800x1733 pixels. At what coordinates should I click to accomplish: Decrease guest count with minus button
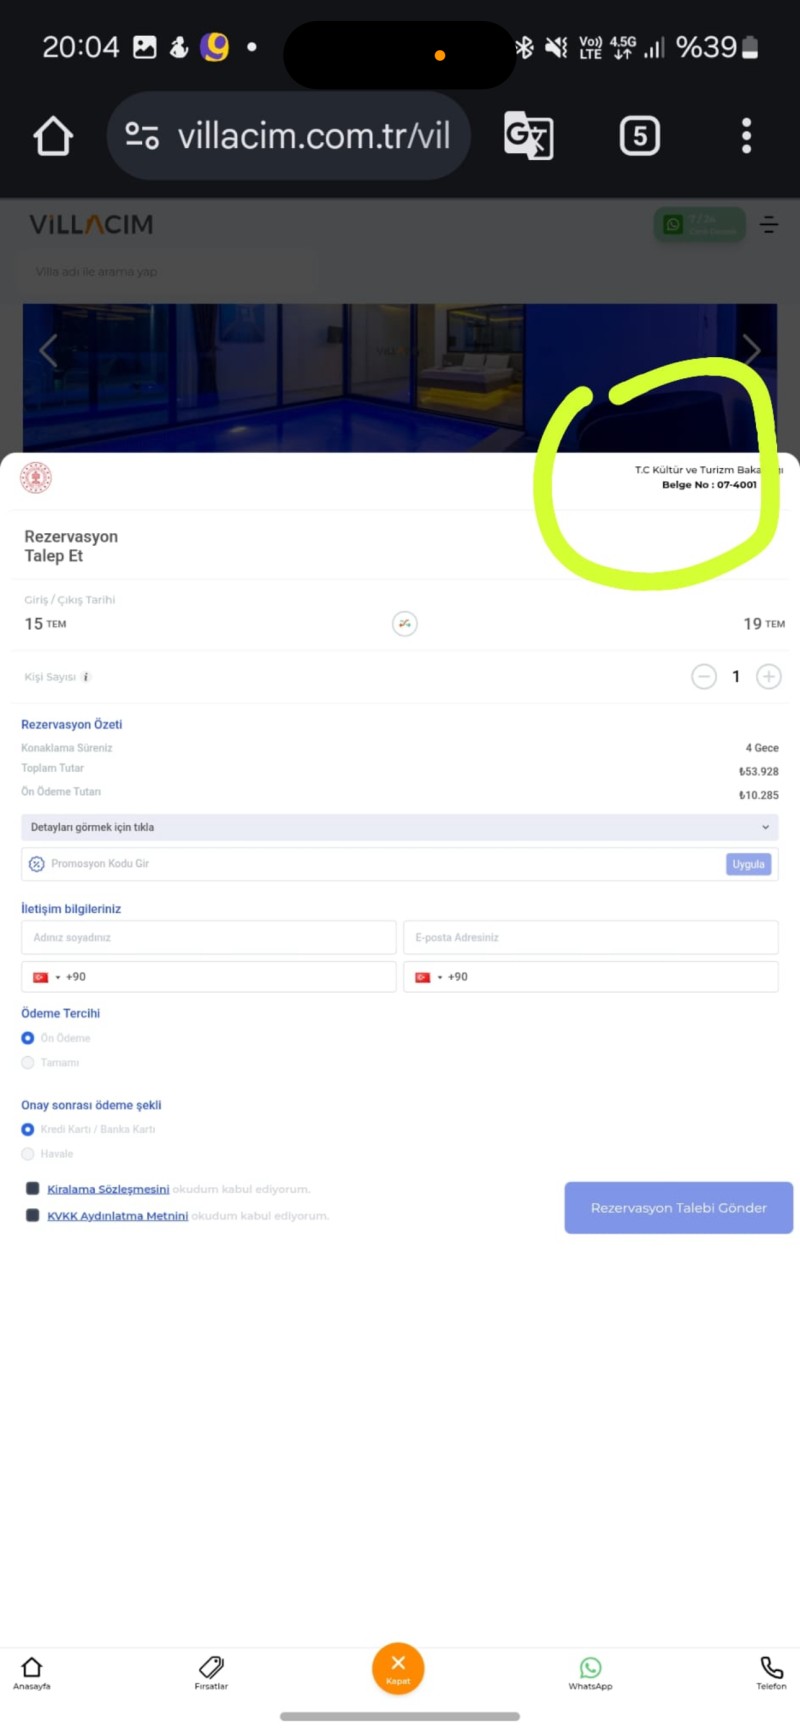click(x=704, y=677)
